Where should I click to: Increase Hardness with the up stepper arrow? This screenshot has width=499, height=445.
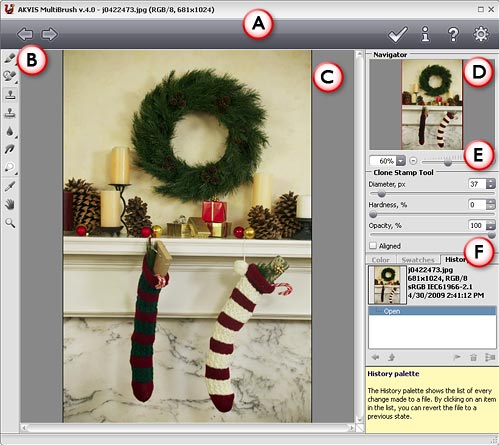[x=491, y=202]
